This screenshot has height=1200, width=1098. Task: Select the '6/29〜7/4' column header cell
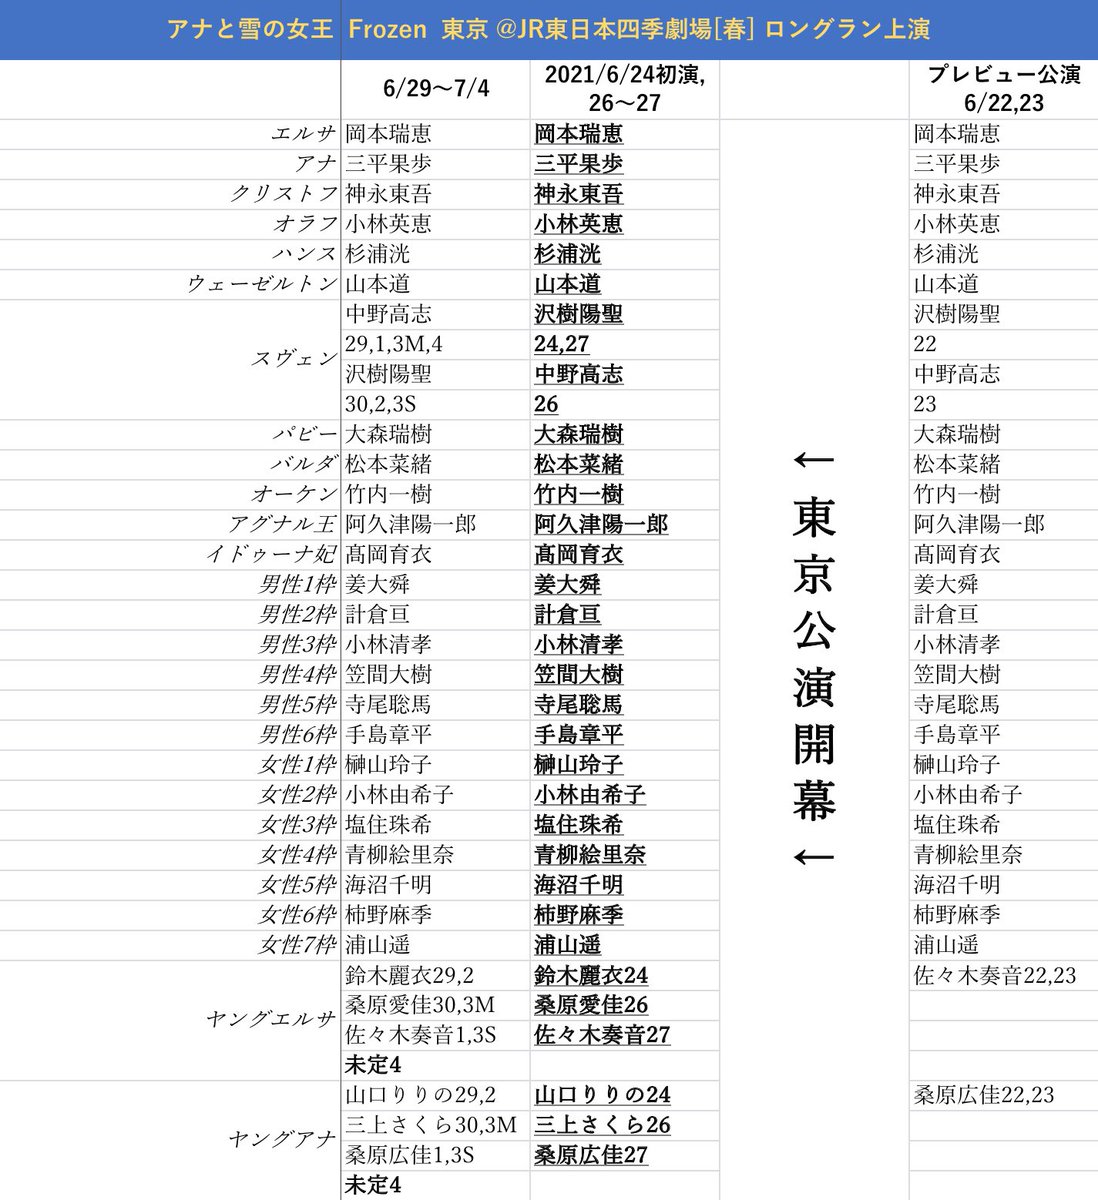click(x=436, y=90)
